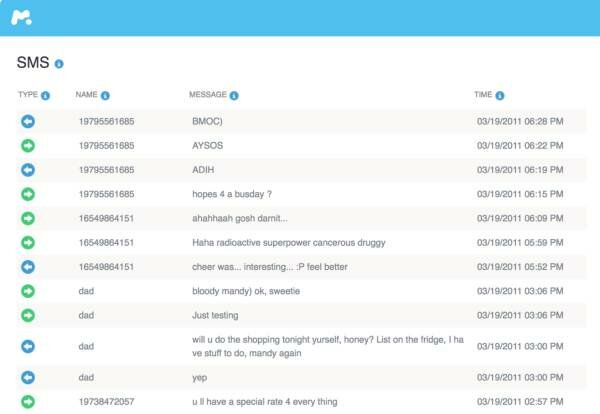Click incoming arrow for 'cheer was... interesting' row
This screenshot has width=600, height=414.
point(28,267)
